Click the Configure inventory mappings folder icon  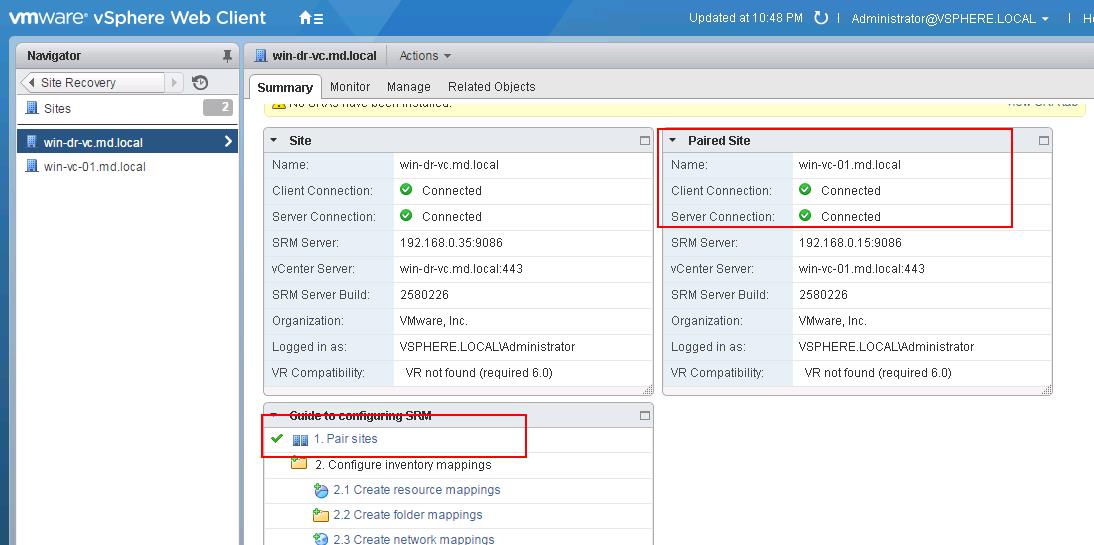[x=299, y=464]
